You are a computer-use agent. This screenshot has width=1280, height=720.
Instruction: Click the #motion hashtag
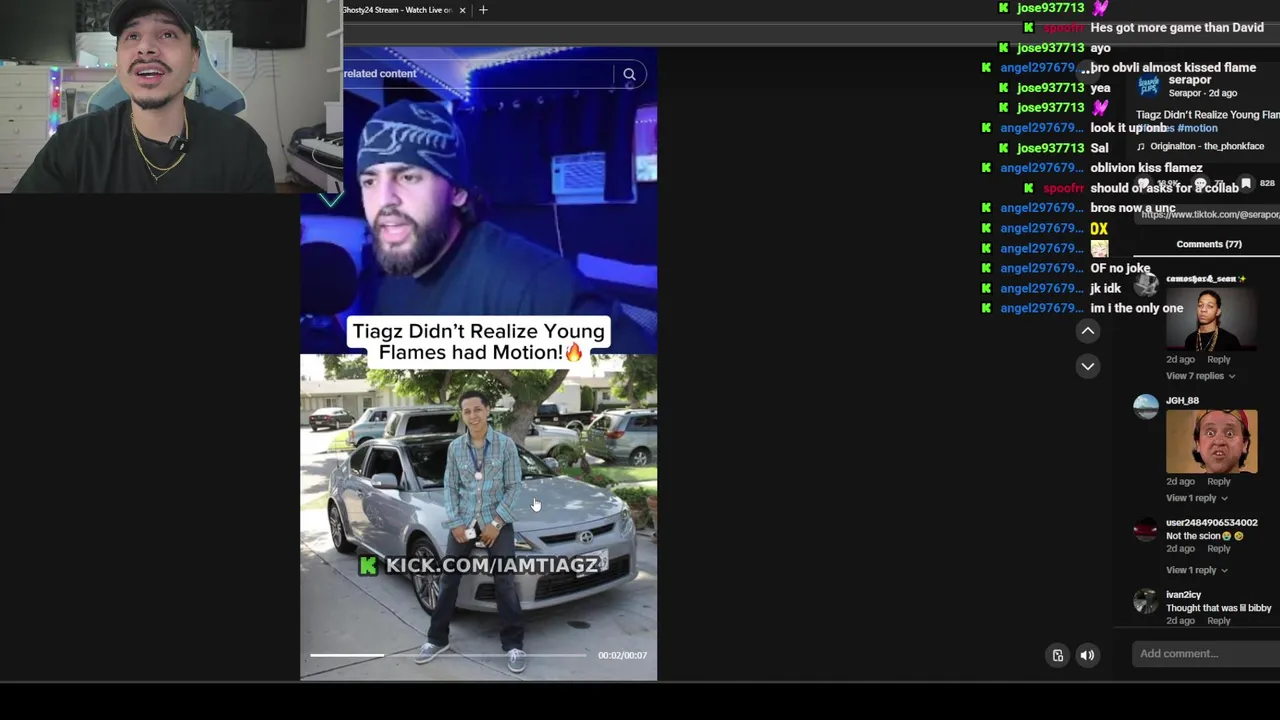pyautogui.click(x=1197, y=128)
